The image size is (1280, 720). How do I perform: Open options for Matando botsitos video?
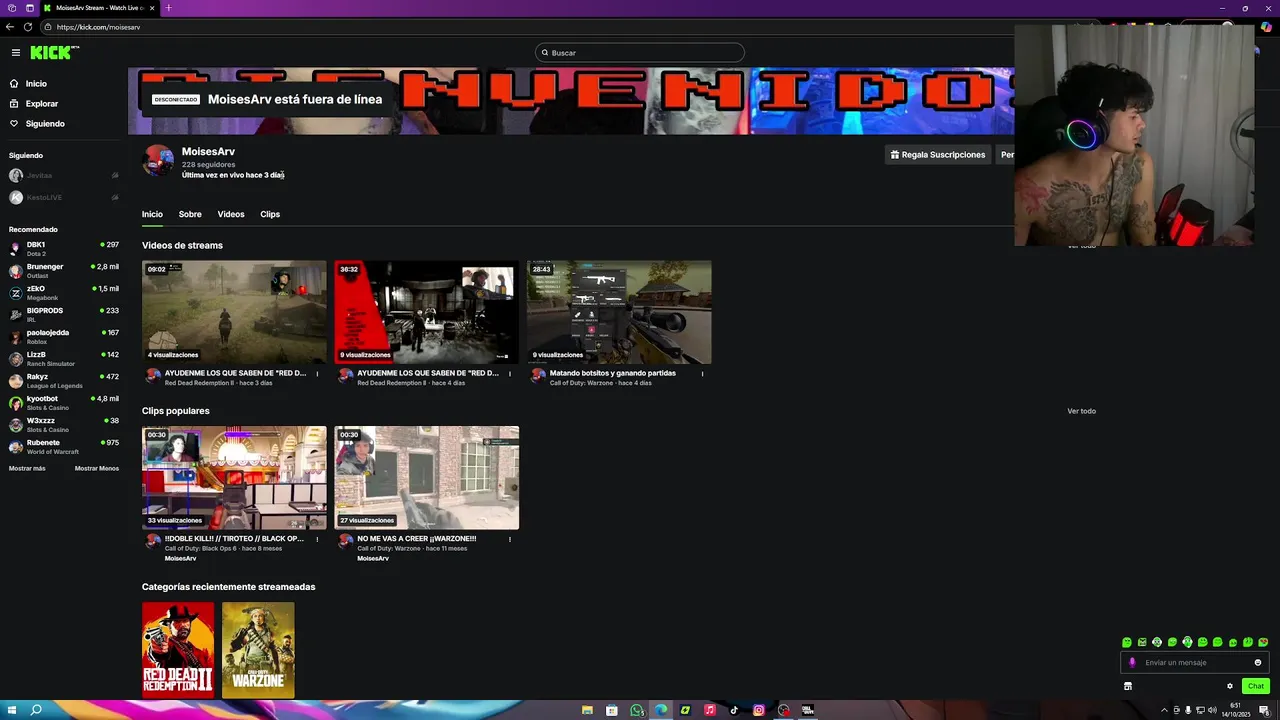702,374
